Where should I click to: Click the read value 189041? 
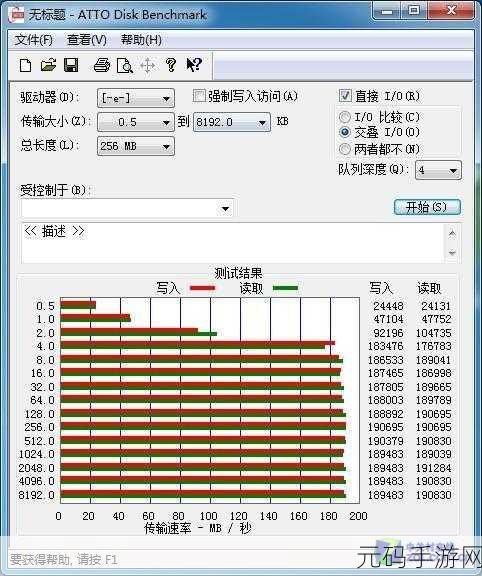[434, 360]
